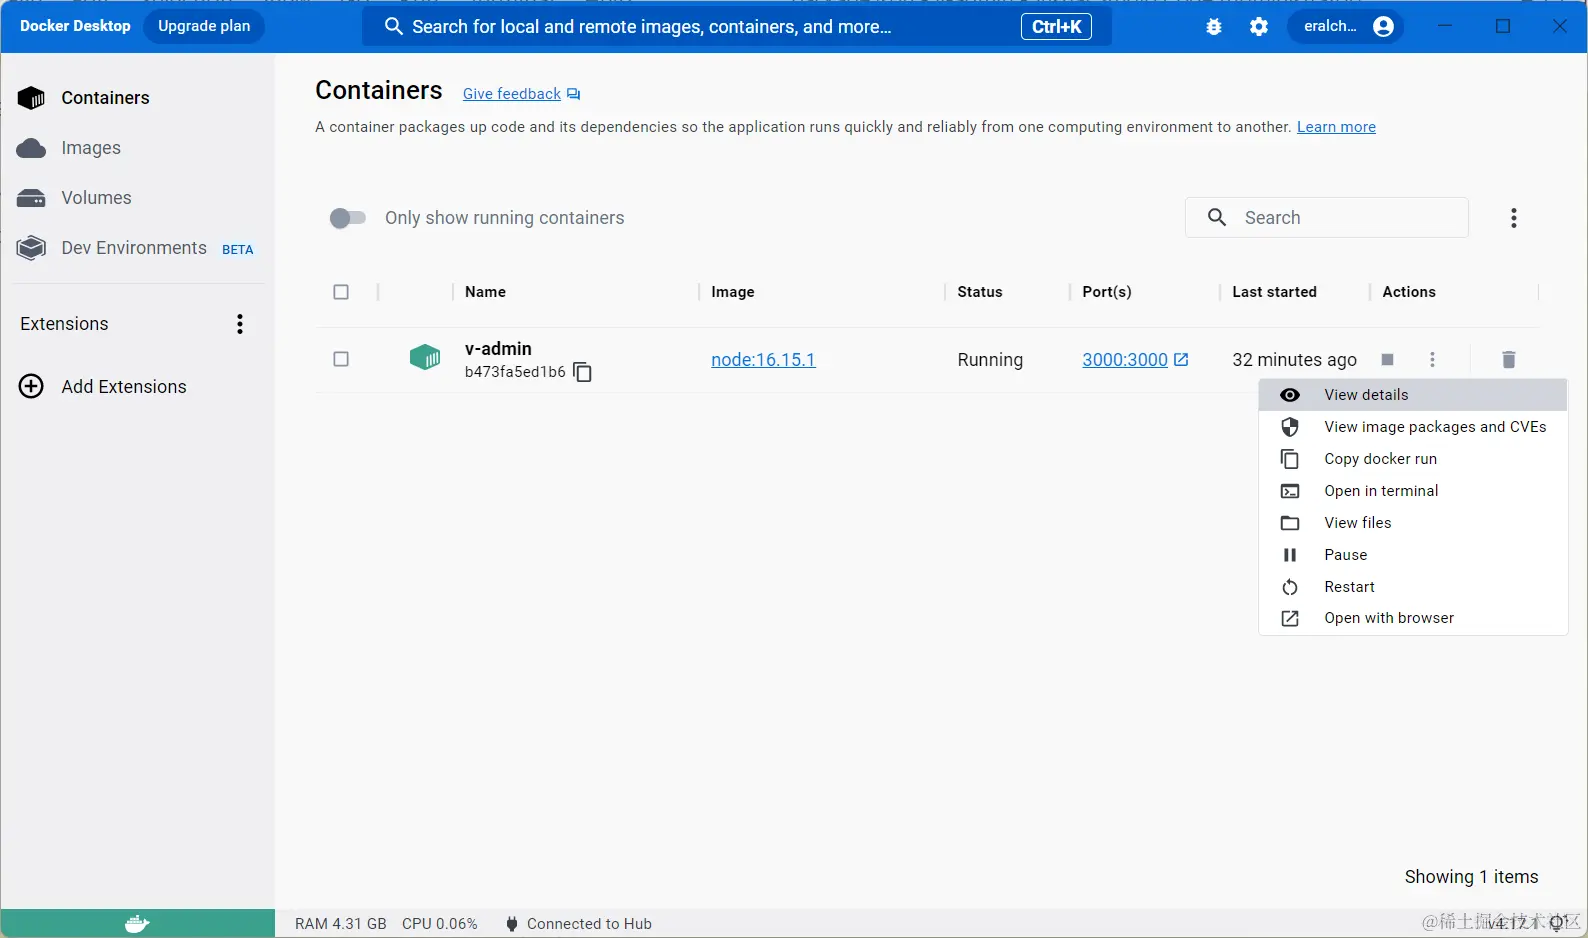1588x938 pixels.
Task: Copy container ID b473fa5ed1b6
Action: 583,372
